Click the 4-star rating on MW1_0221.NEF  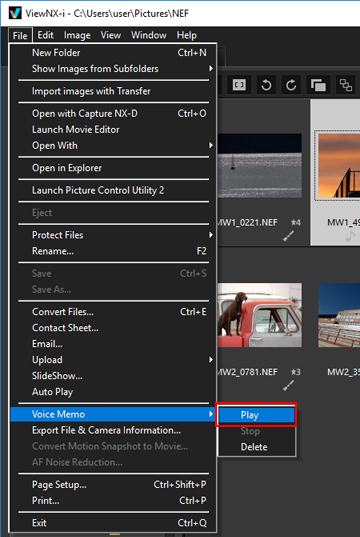296,223
